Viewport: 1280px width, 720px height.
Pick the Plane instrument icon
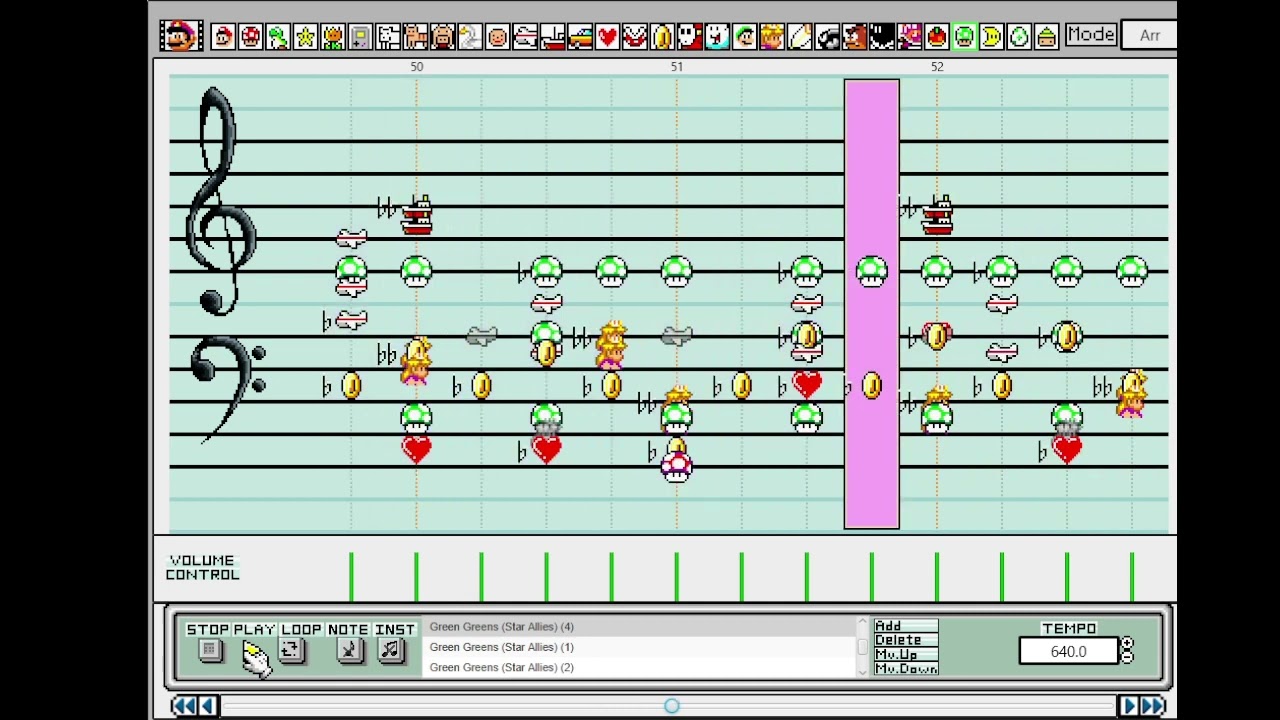(x=525, y=37)
